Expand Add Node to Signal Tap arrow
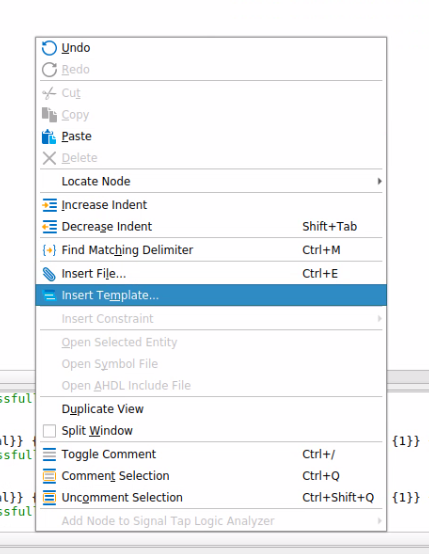429x554 pixels. [379, 521]
